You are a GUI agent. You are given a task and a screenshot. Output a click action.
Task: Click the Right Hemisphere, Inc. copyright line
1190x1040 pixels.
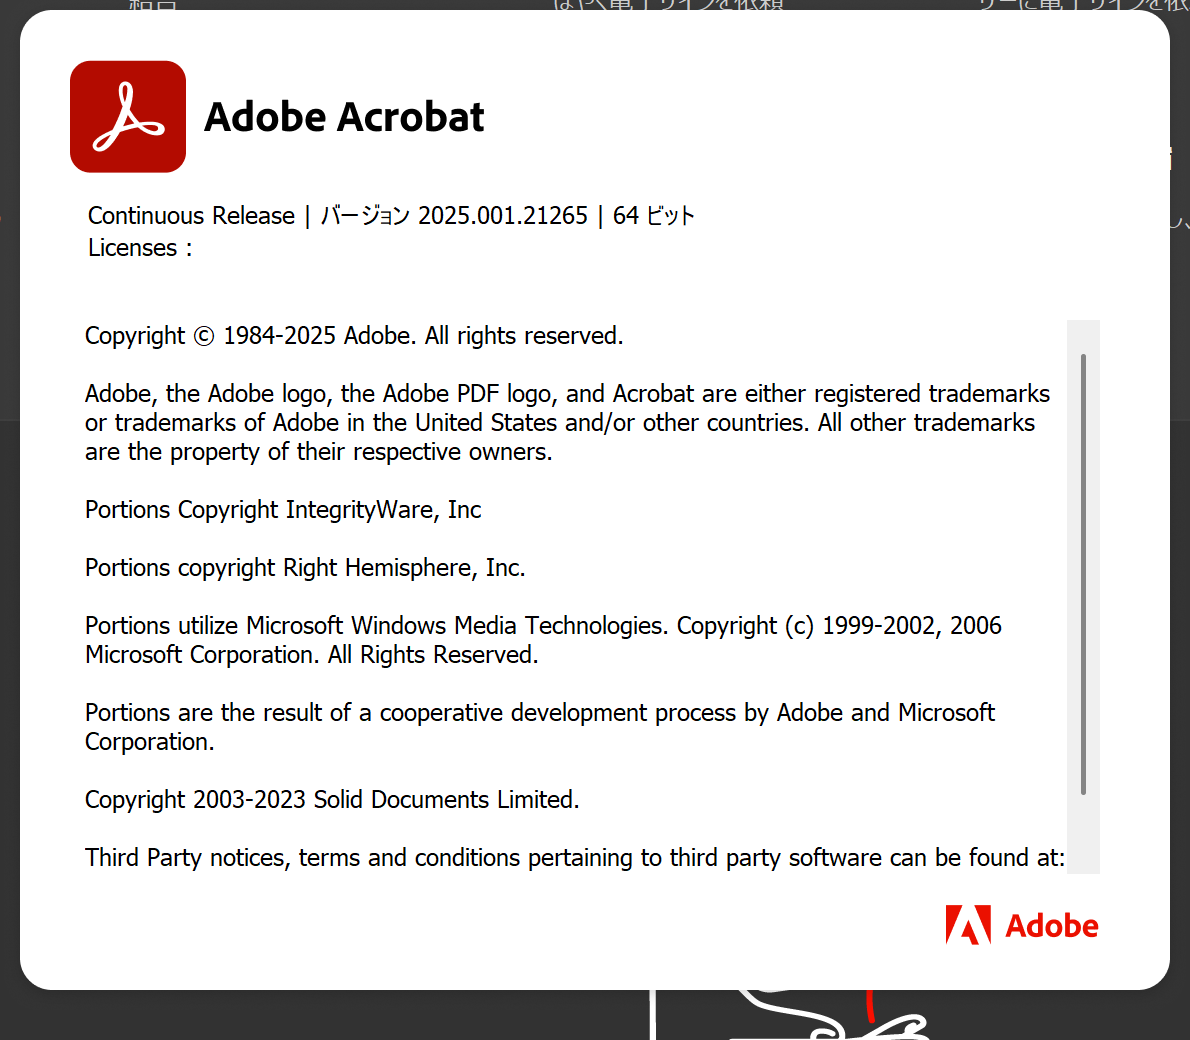coord(305,568)
